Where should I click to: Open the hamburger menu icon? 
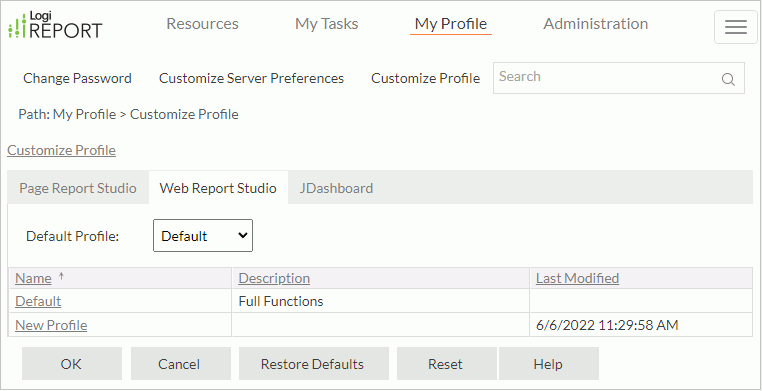coord(736,27)
